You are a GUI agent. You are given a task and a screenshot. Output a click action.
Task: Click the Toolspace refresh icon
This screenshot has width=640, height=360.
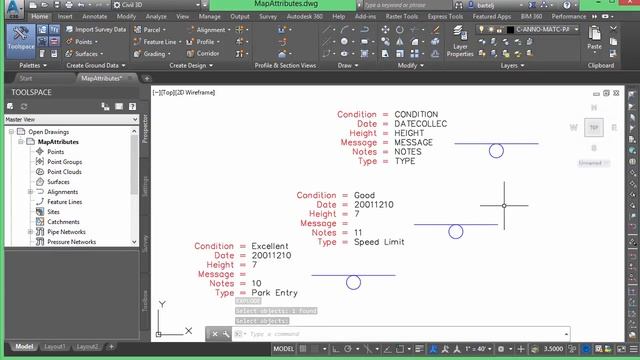pyautogui.click(x=24, y=107)
